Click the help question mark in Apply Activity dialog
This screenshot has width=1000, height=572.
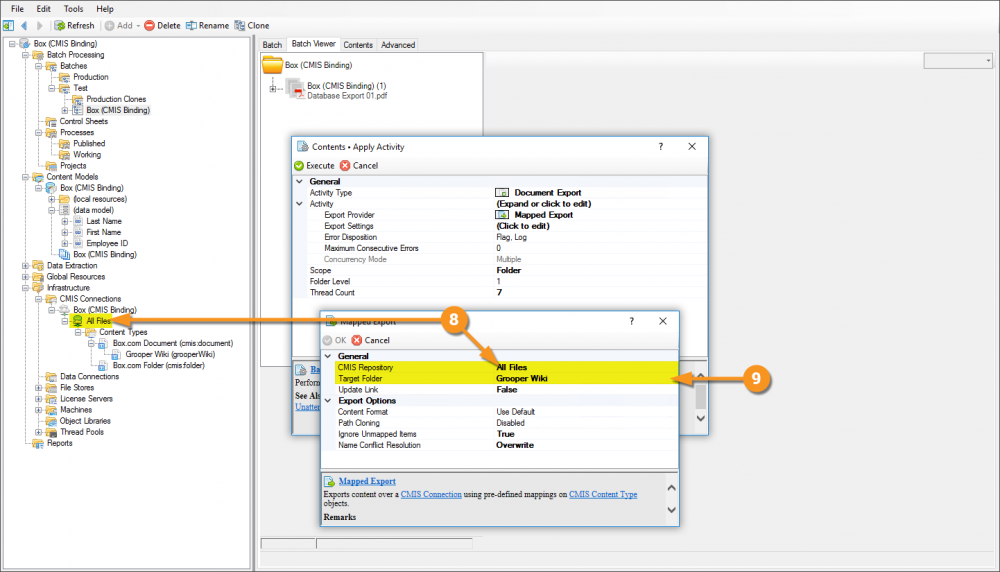click(661, 147)
